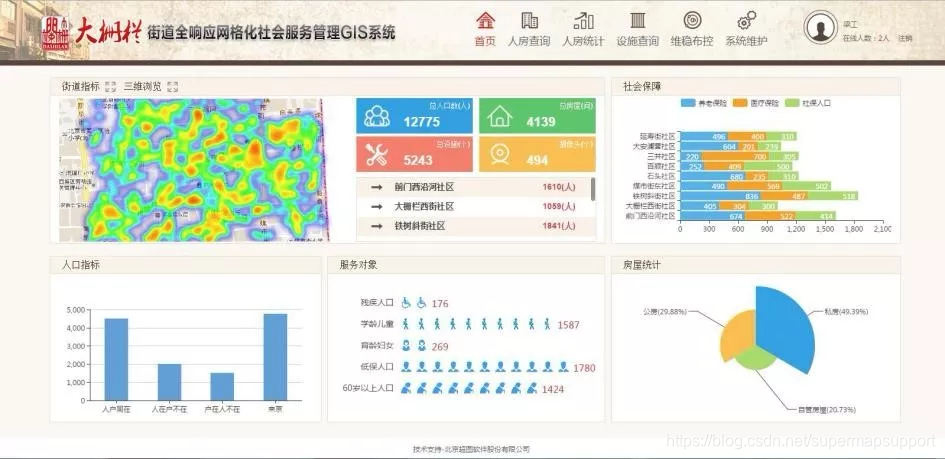Click the 60岁以上人口 value 1424
Screen dimensions: 945x459
(x=553, y=390)
